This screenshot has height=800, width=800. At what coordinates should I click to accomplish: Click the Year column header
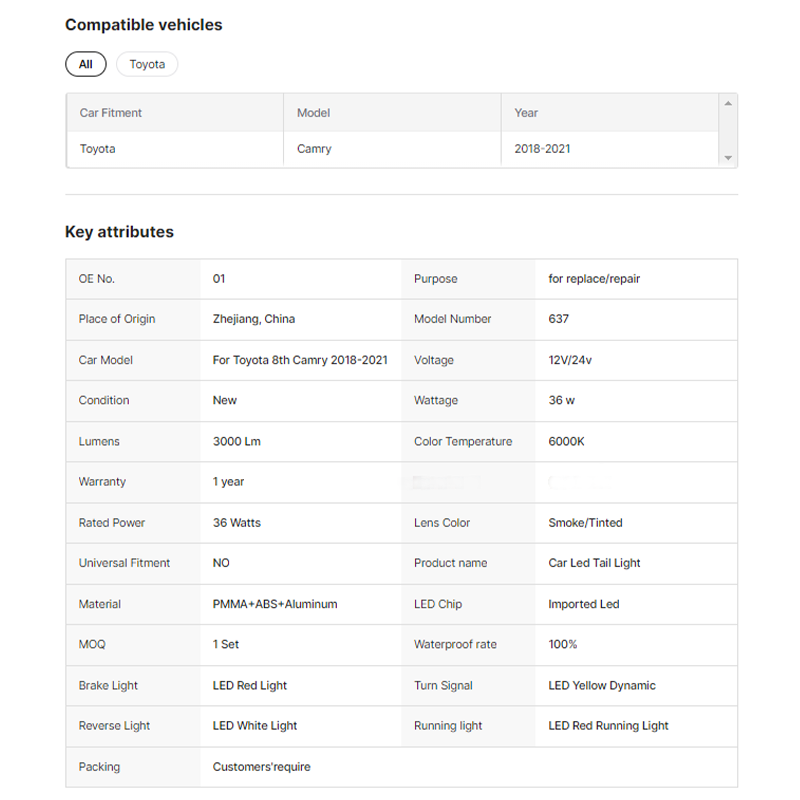coord(526,113)
